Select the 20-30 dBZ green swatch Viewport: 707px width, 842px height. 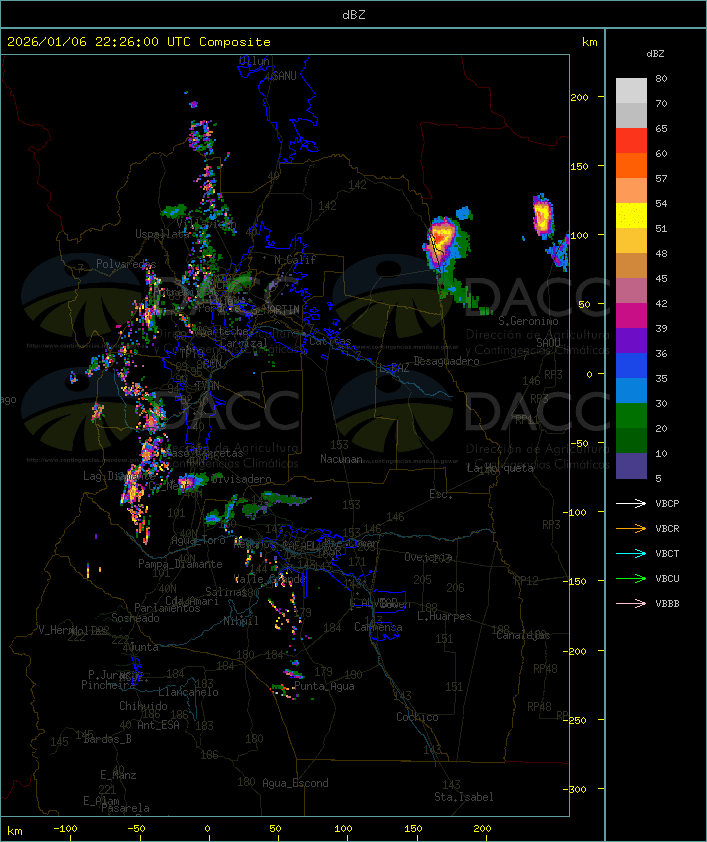631,416
